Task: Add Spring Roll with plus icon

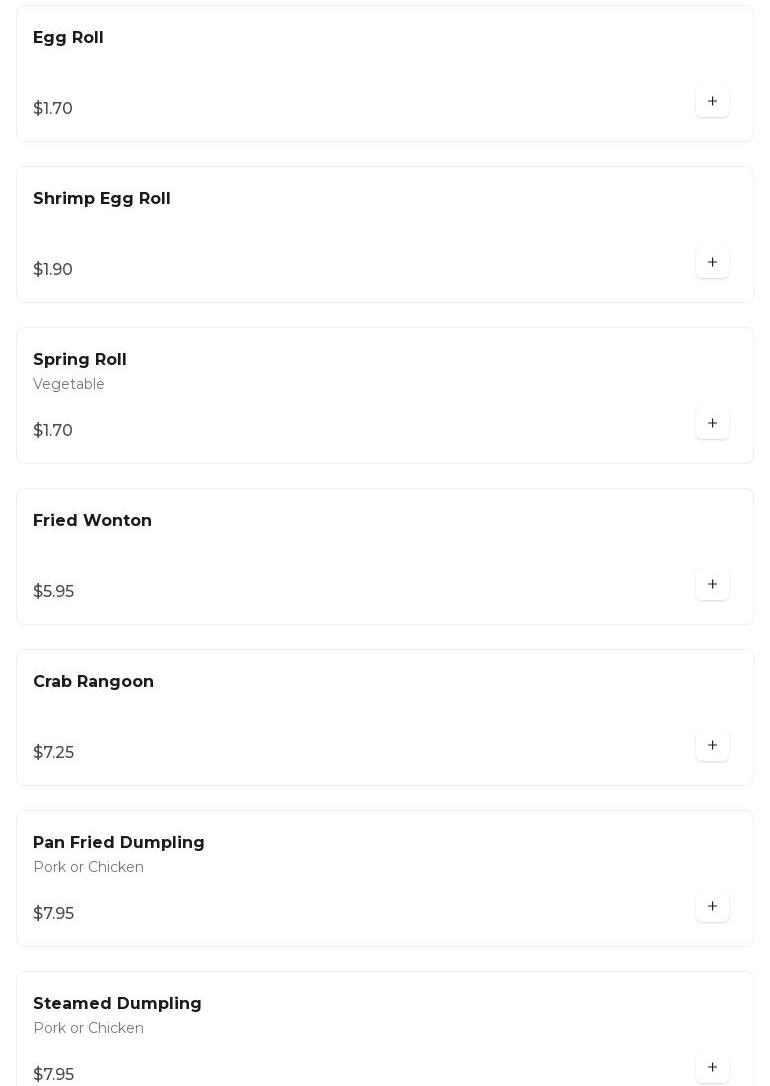Action: (x=712, y=423)
